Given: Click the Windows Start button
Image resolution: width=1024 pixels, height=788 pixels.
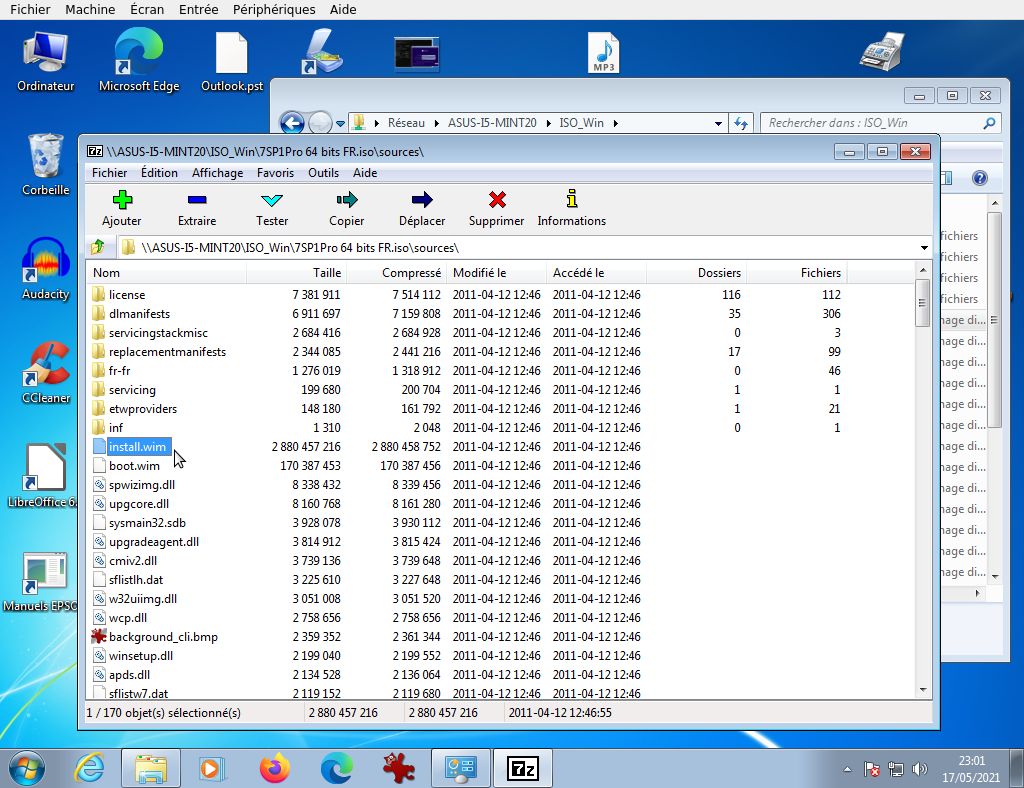Looking at the screenshot, I should pyautogui.click(x=28, y=768).
